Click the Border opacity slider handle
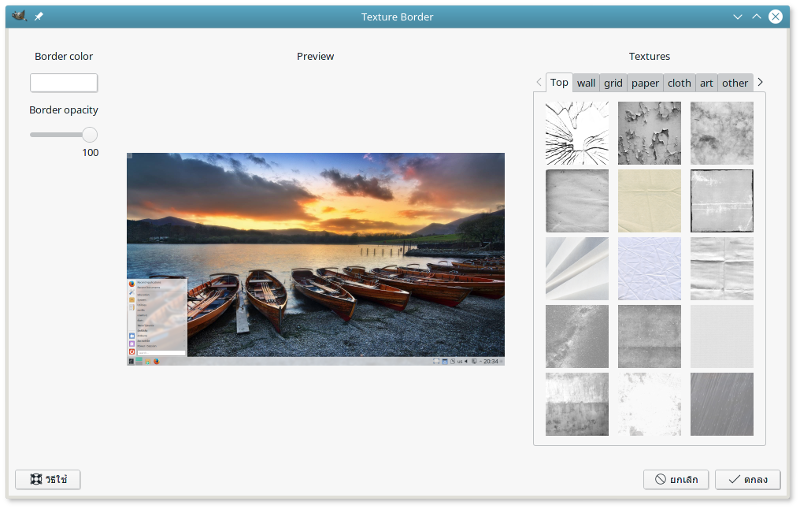The height and width of the screenshot is (509, 800). [89, 134]
